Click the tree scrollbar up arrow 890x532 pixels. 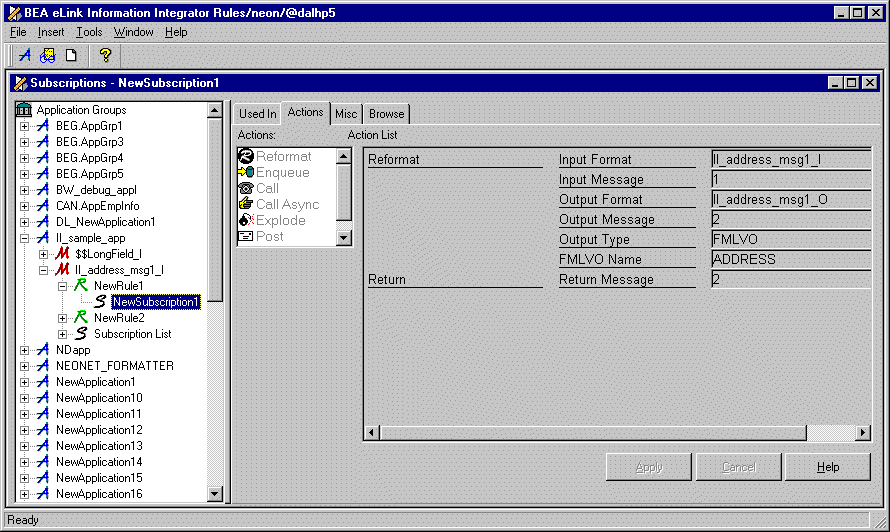(215, 110)
